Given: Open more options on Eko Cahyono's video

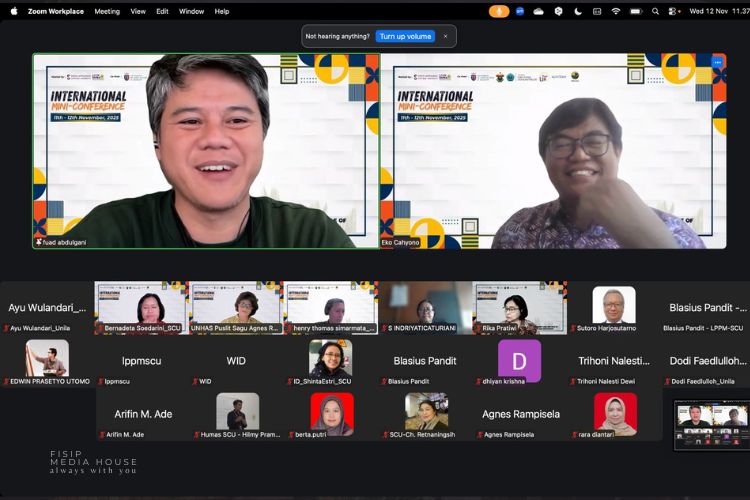Looking at the screenshot, I should pos(717,63).
